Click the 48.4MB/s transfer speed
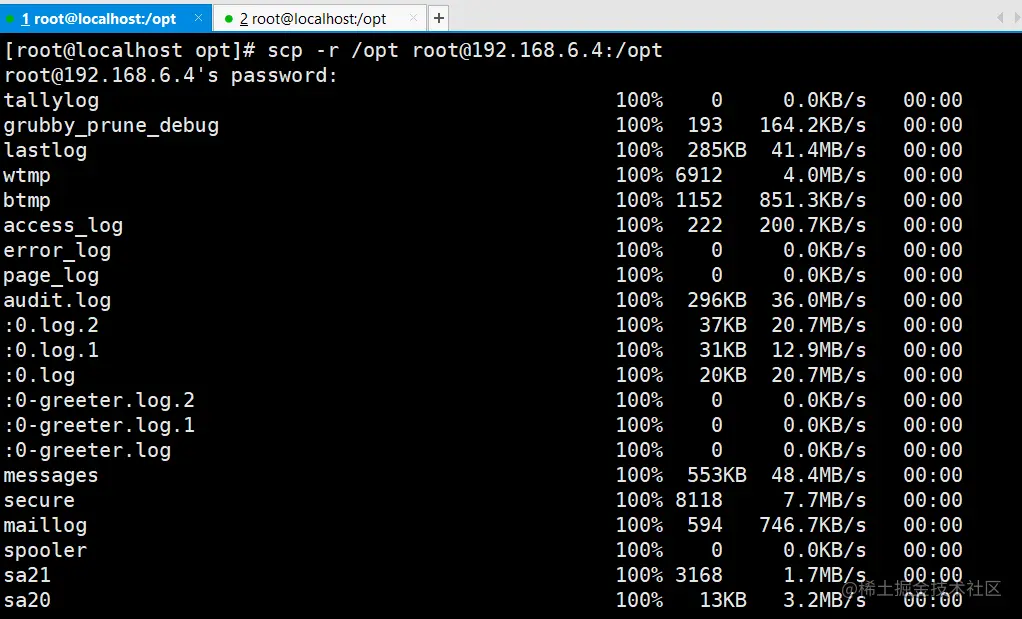 point(819,475)
